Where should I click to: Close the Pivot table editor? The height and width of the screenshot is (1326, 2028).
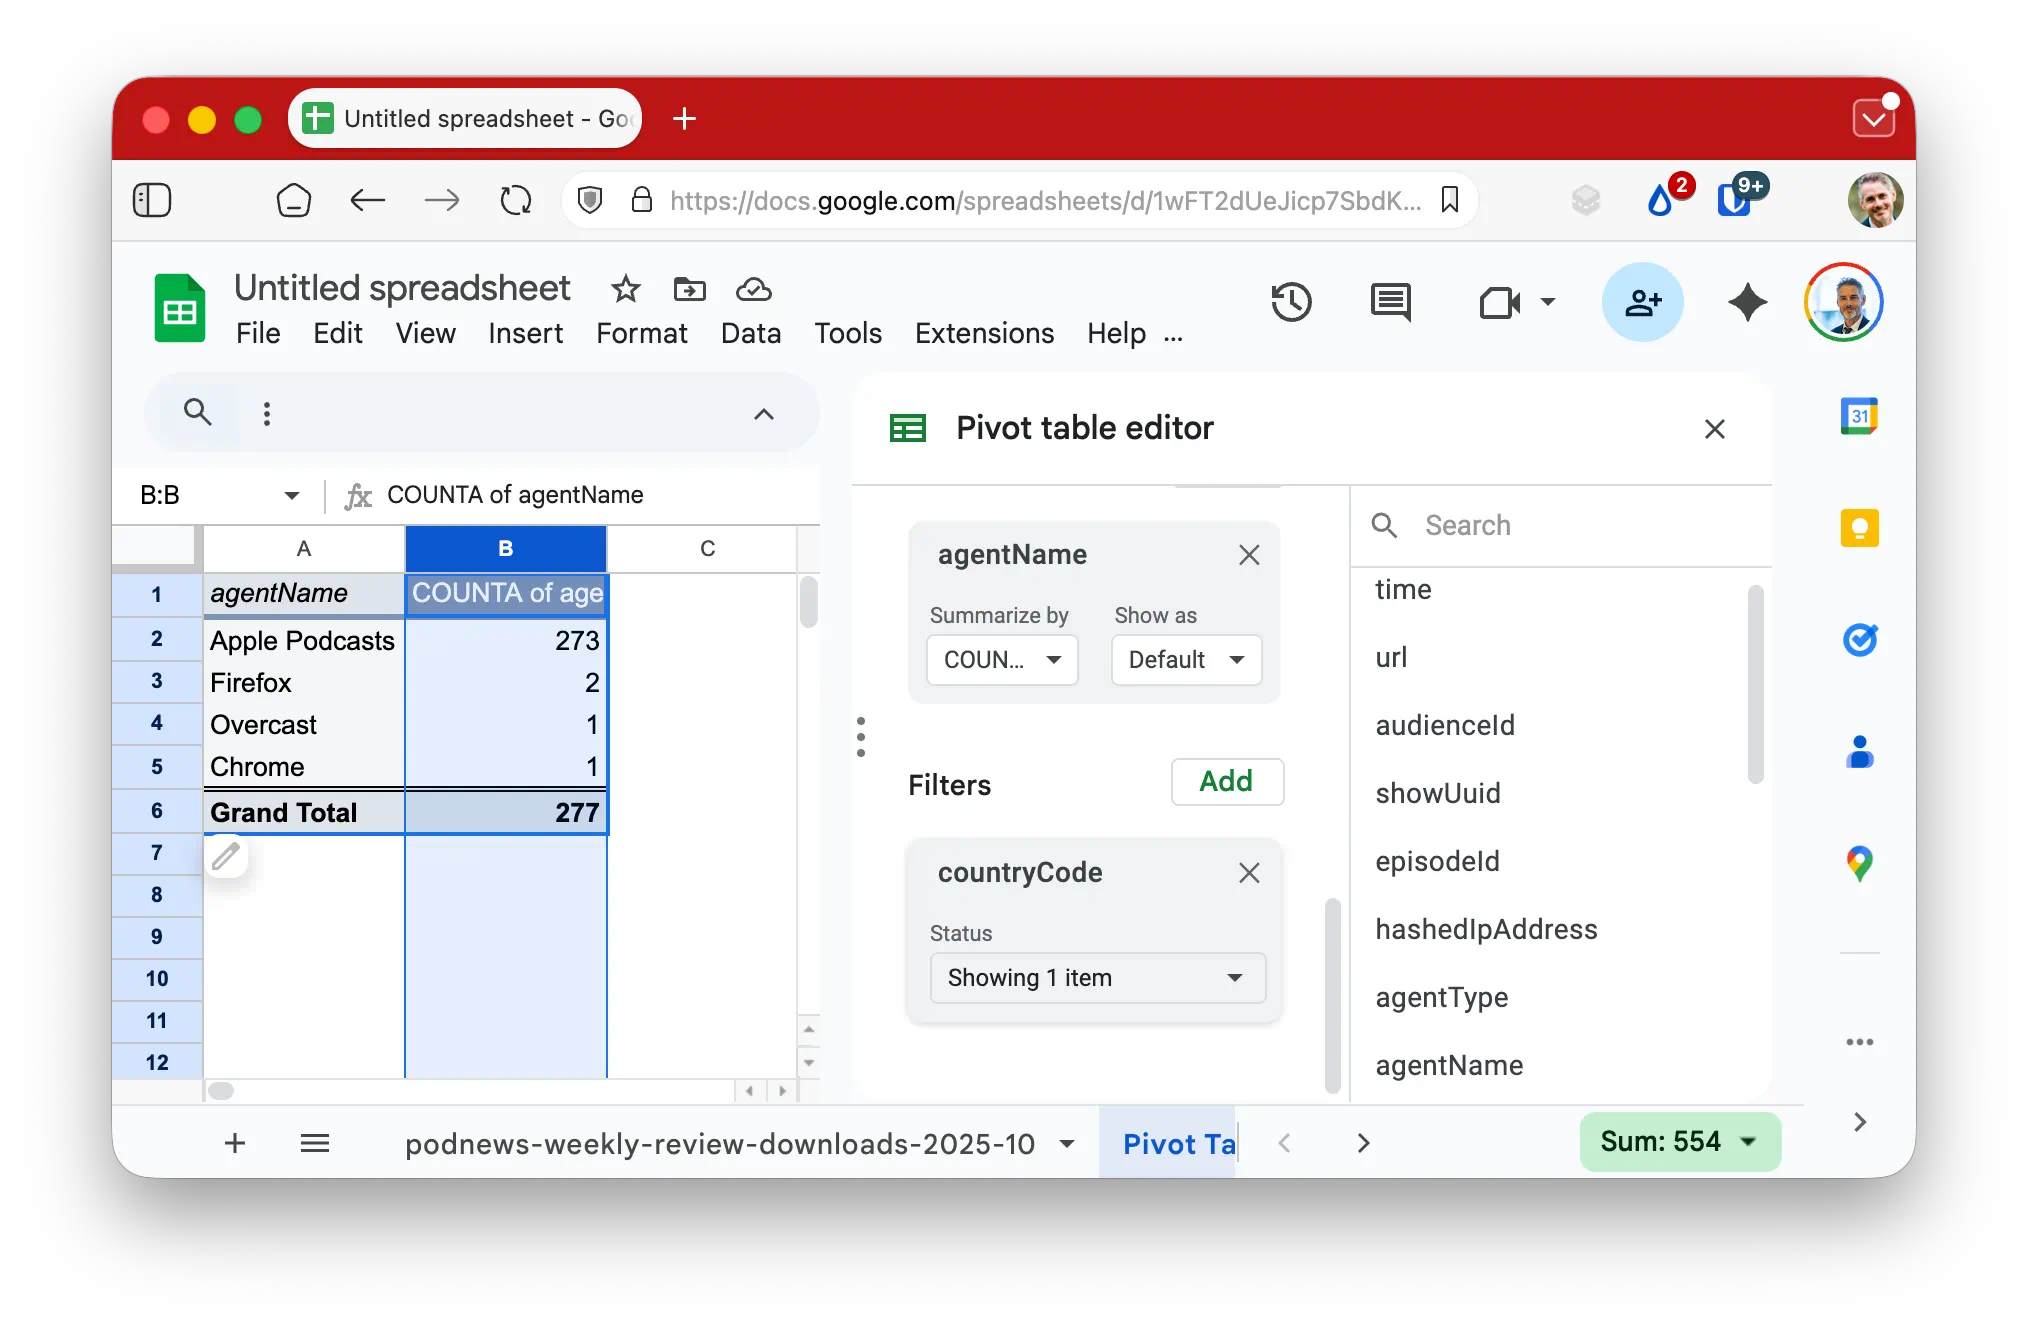(1714, 429)
